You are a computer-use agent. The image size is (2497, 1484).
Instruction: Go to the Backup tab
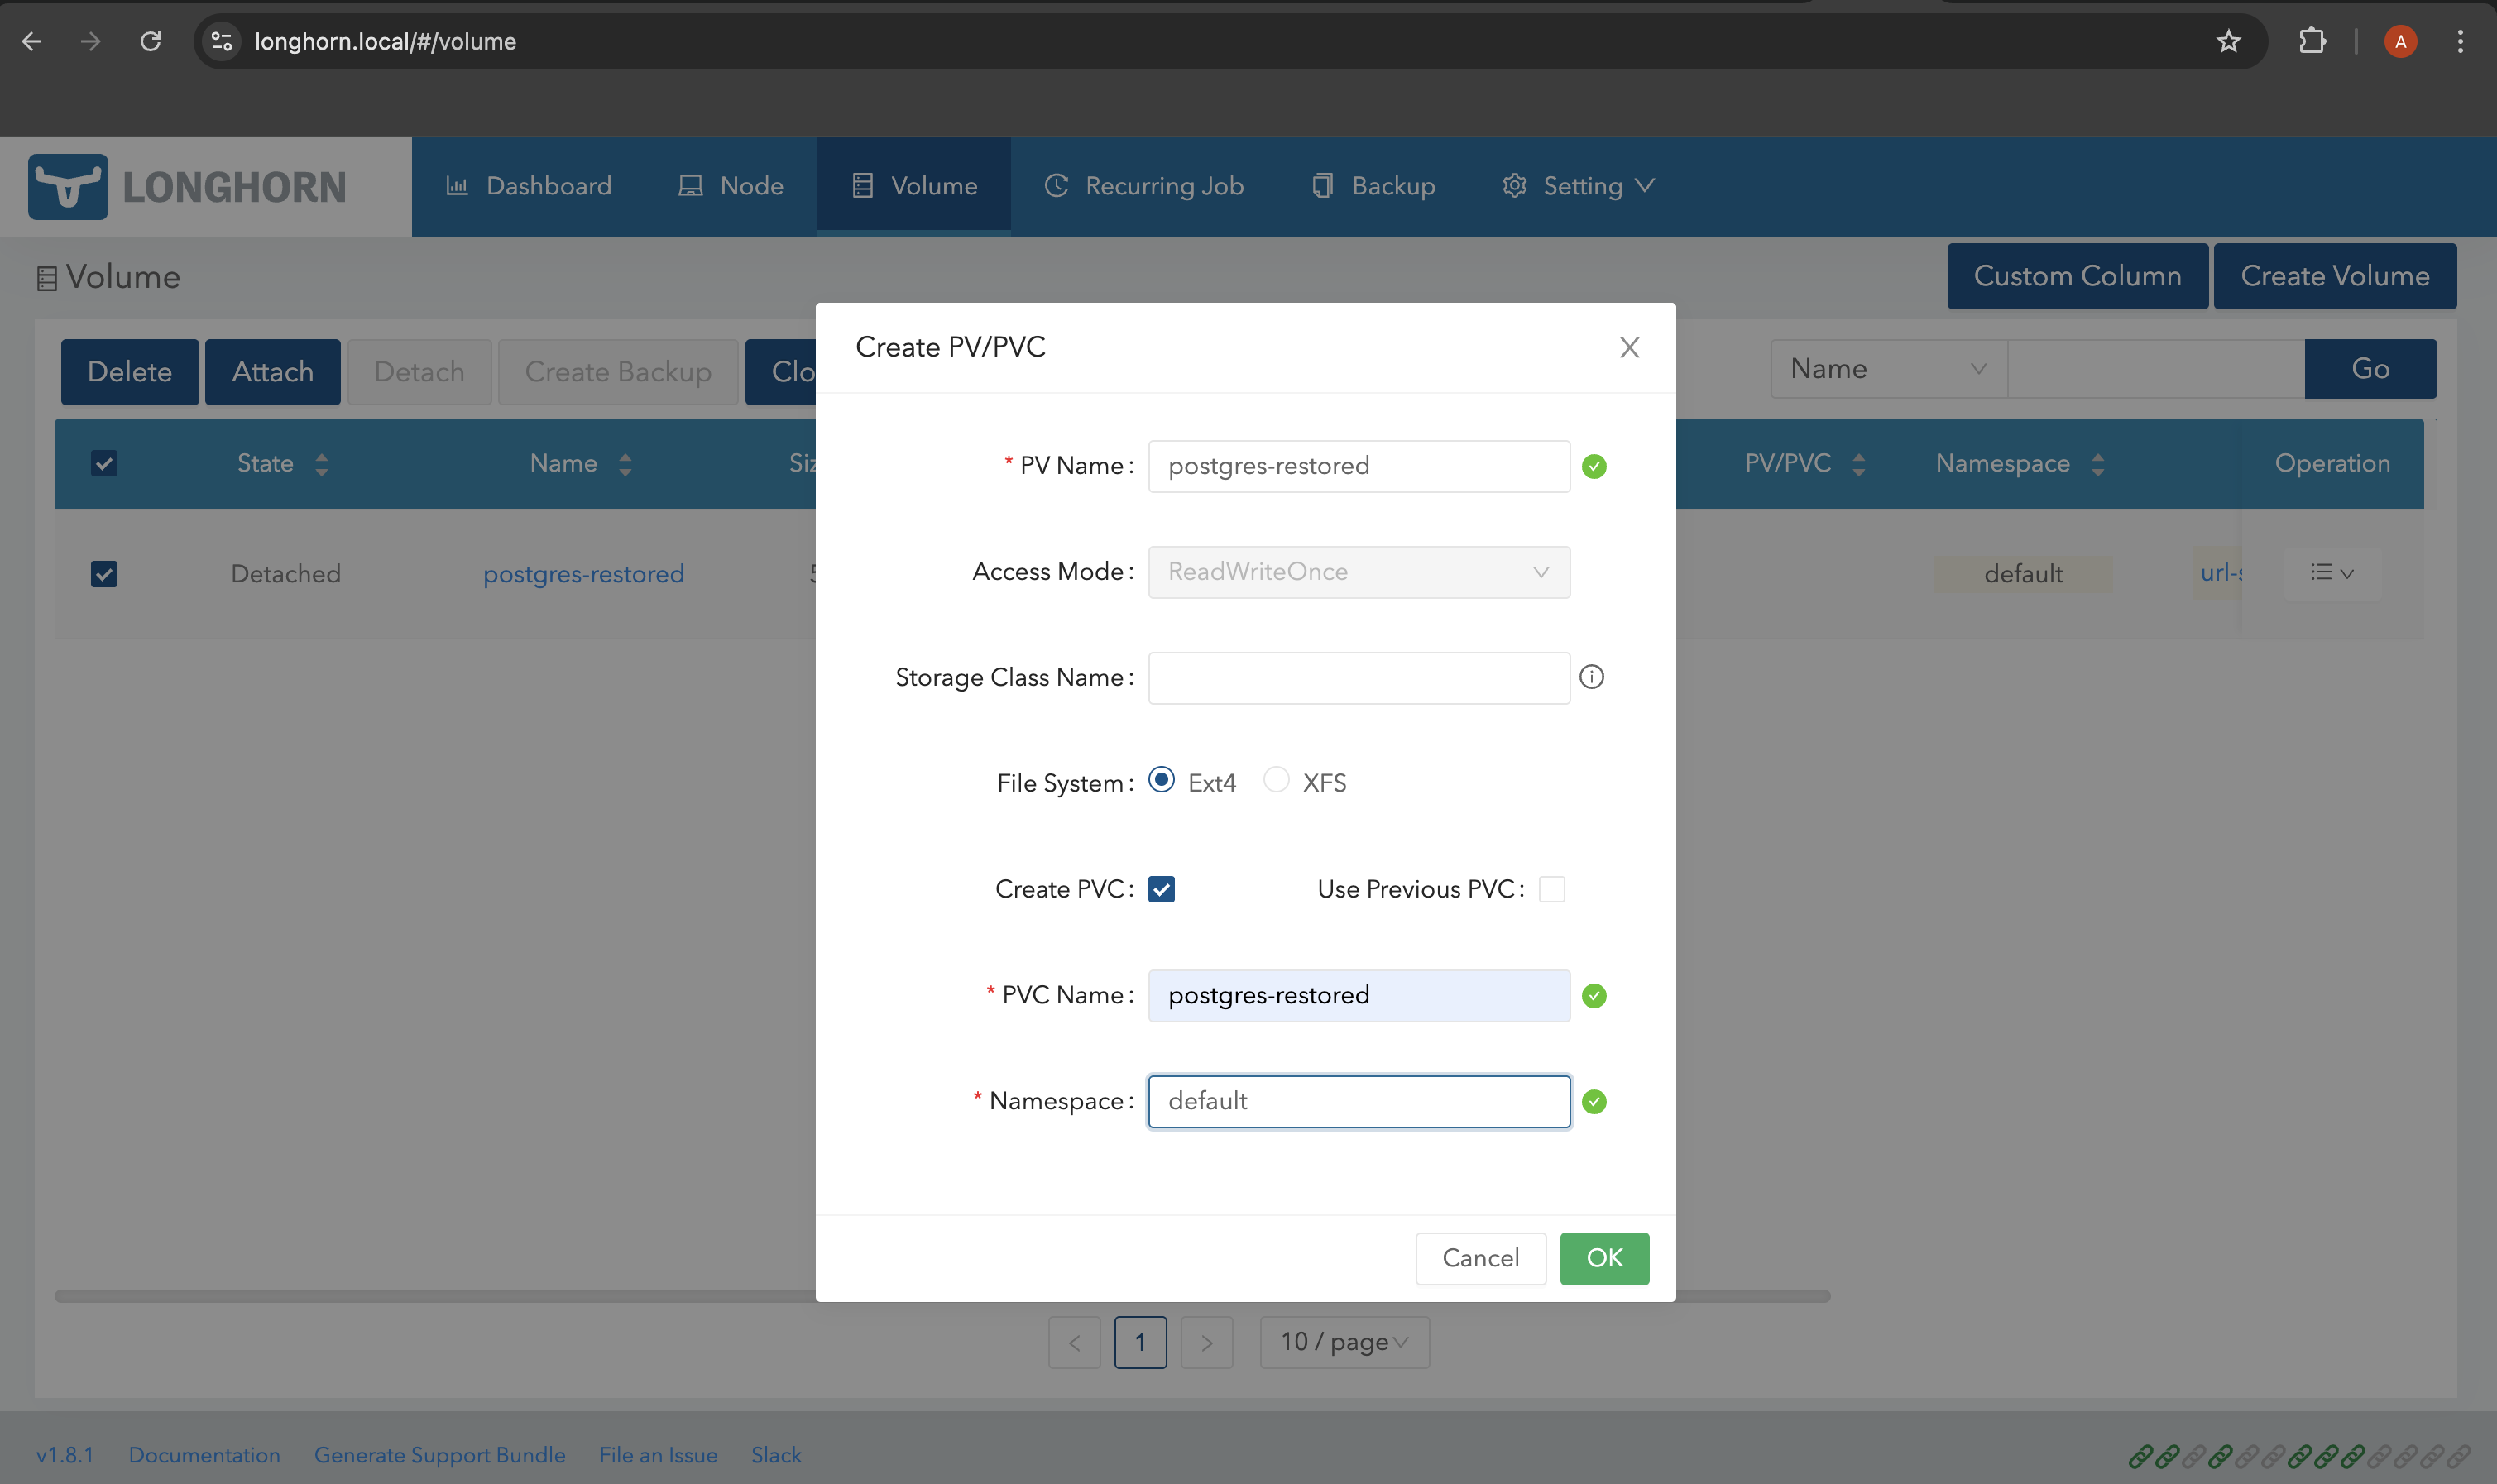coord(1373,186)
